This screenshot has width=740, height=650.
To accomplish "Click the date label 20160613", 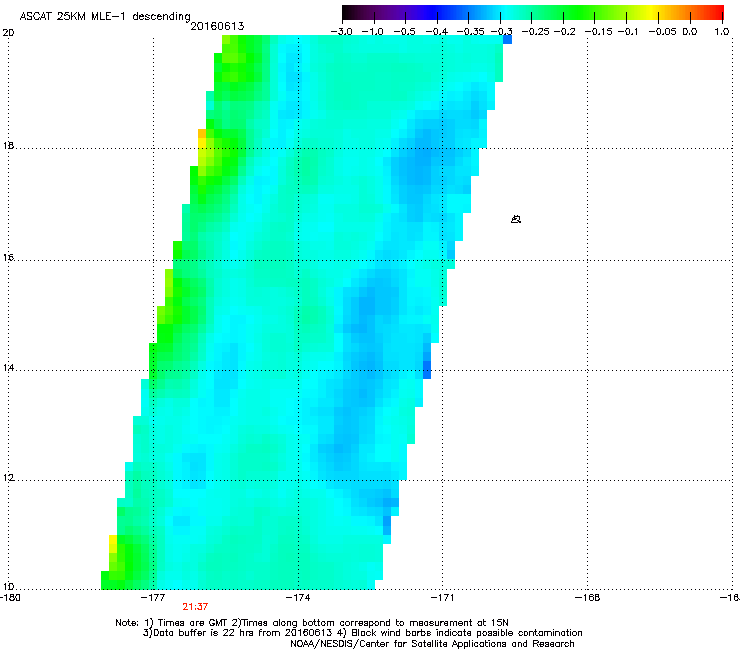I will click(x=217, y=26).
